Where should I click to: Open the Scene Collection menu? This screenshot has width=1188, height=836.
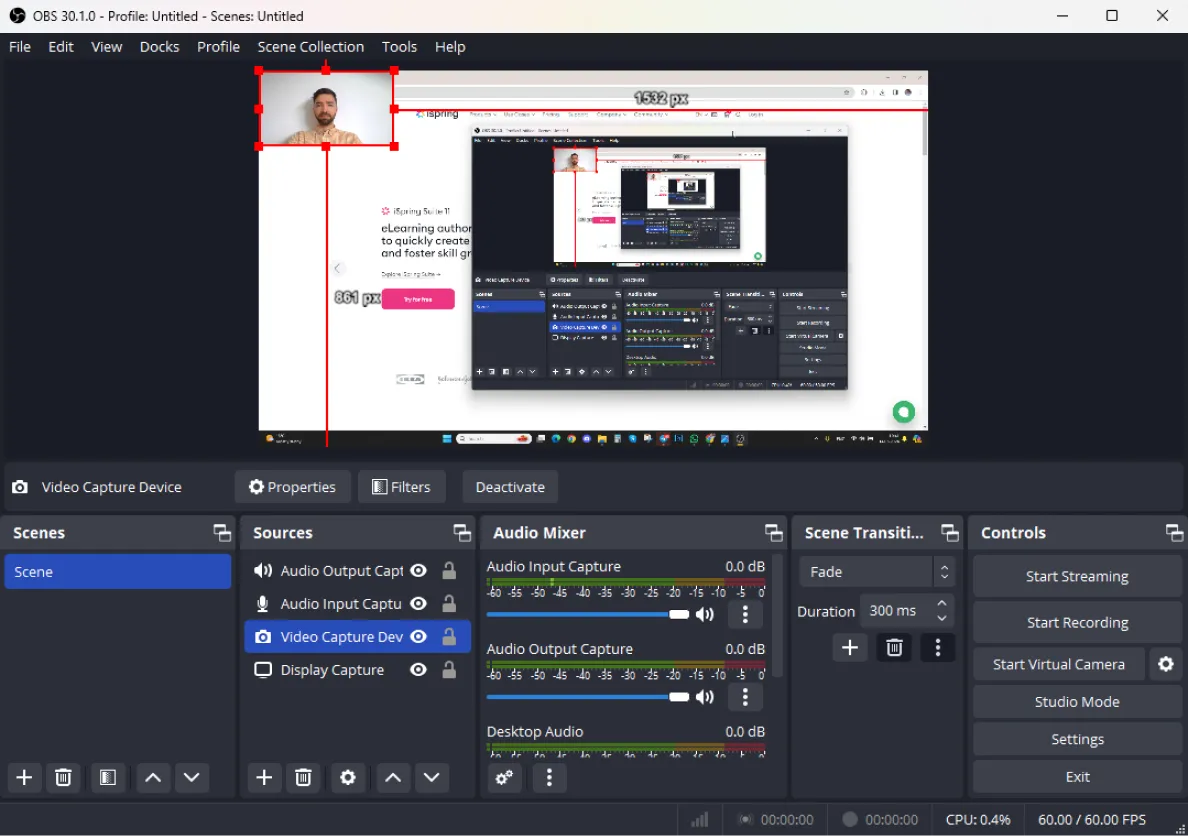[x=310, y=46]
